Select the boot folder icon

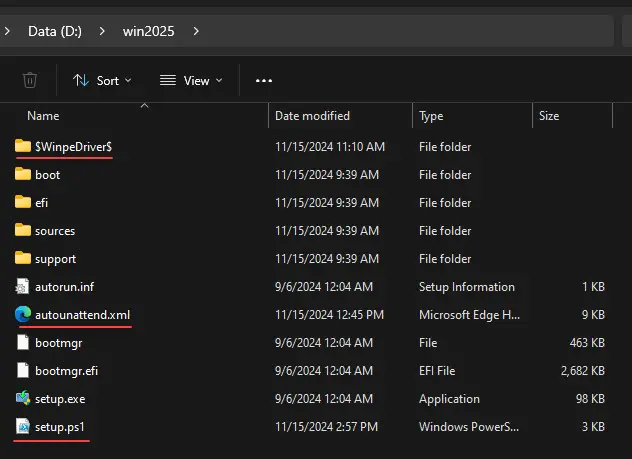[x=23, y=175]
